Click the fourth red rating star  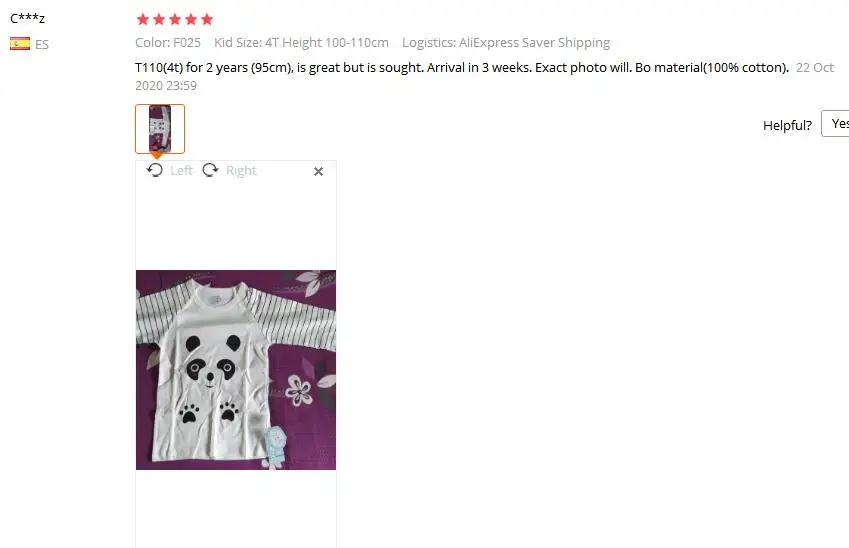(x=191, y=19)
